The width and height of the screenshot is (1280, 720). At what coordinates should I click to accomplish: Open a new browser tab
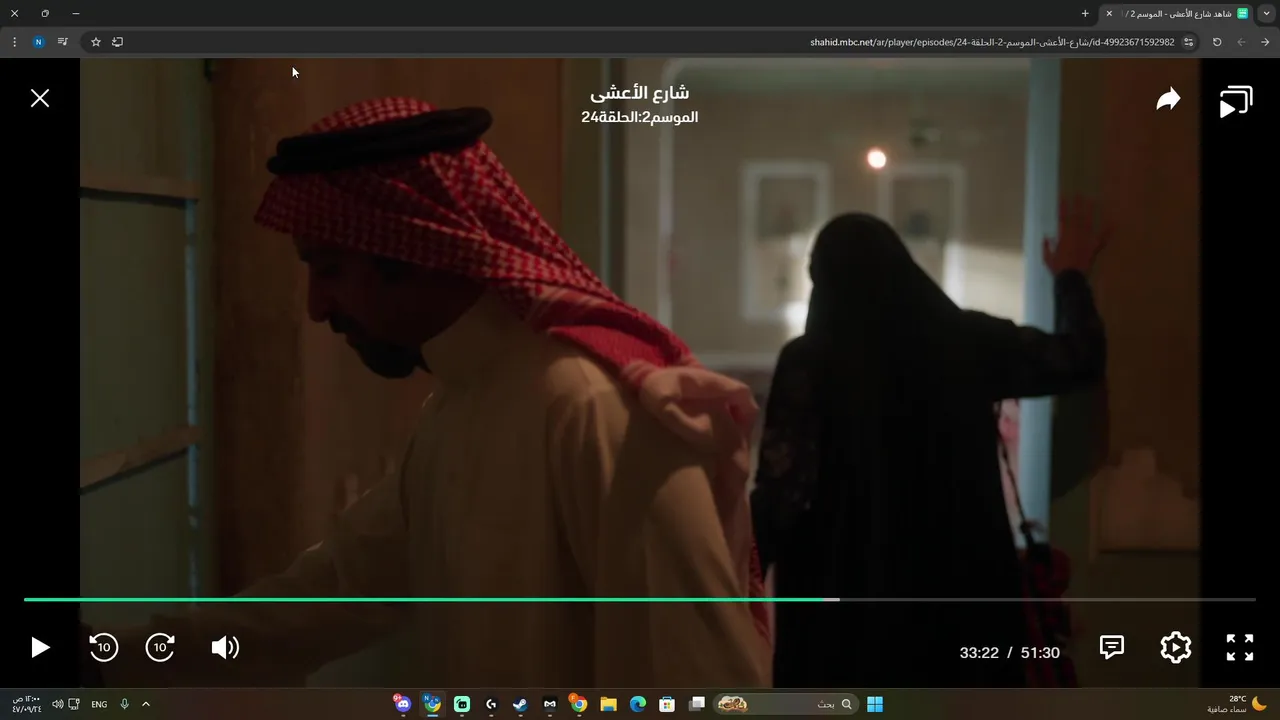(x=1085, y=13)
